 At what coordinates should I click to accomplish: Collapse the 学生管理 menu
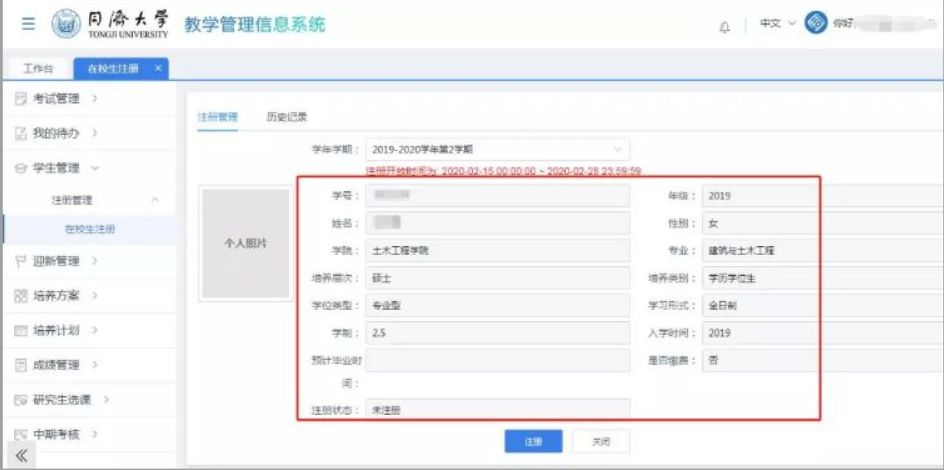point(95,168)
